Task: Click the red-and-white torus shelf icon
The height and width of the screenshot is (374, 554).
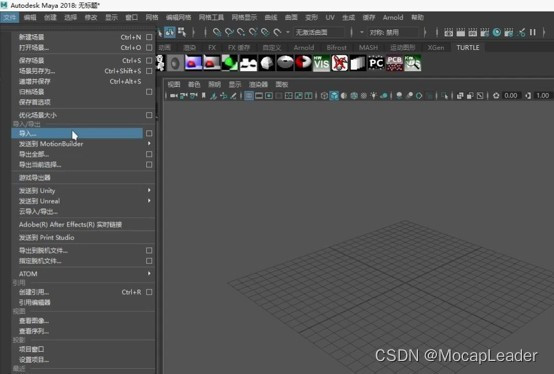Action: (x=303, y=63)
